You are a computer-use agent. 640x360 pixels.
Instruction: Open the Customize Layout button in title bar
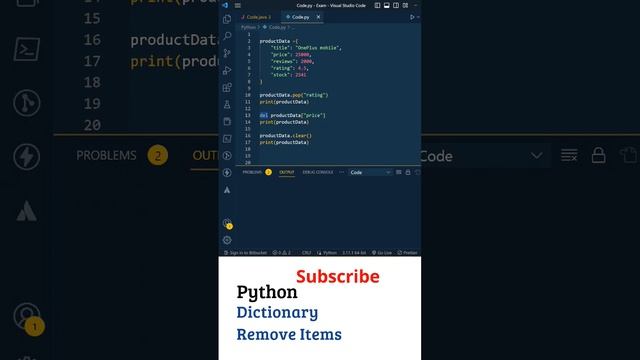point(405,5)
